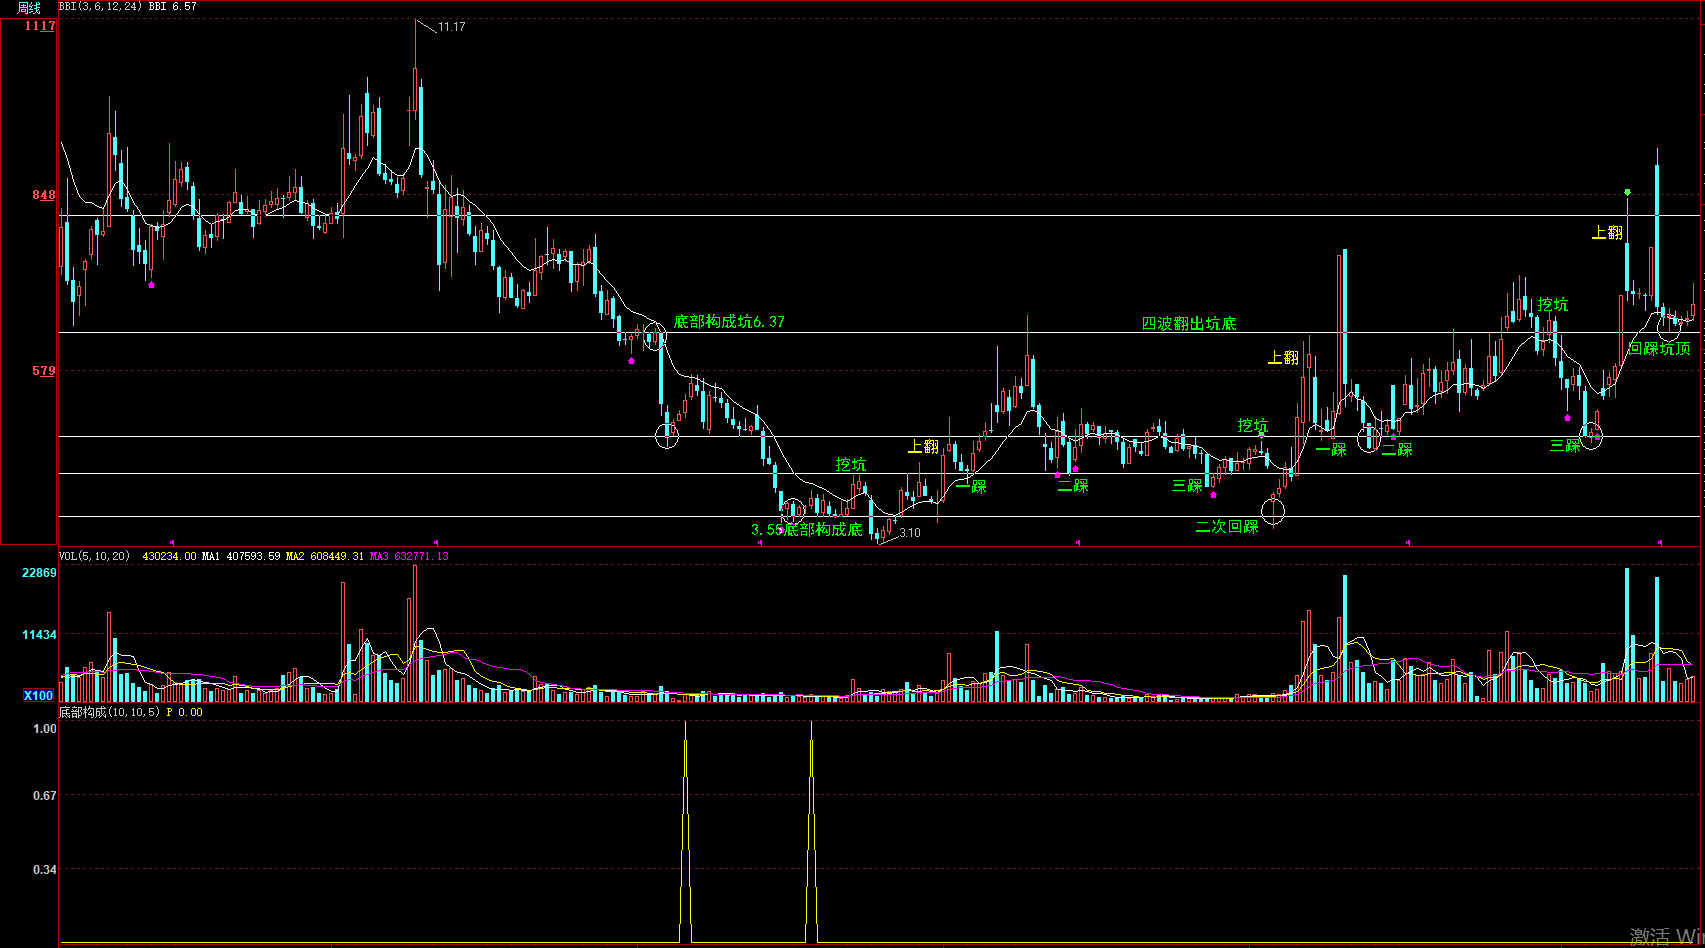Click the 挖坑 label above 回踩坑顶
Image resolution: width=1705 pixels, height=948 pixels.
coord(1553,305)
